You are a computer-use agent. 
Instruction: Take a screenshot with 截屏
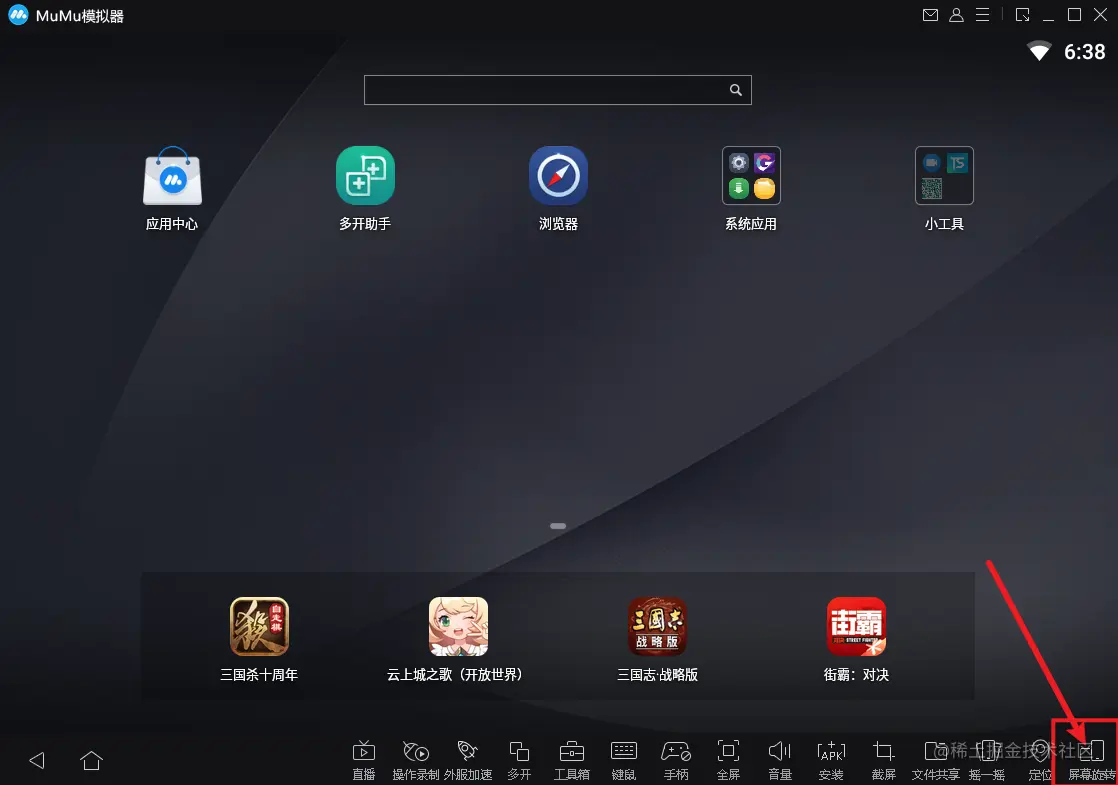(883, 760)
